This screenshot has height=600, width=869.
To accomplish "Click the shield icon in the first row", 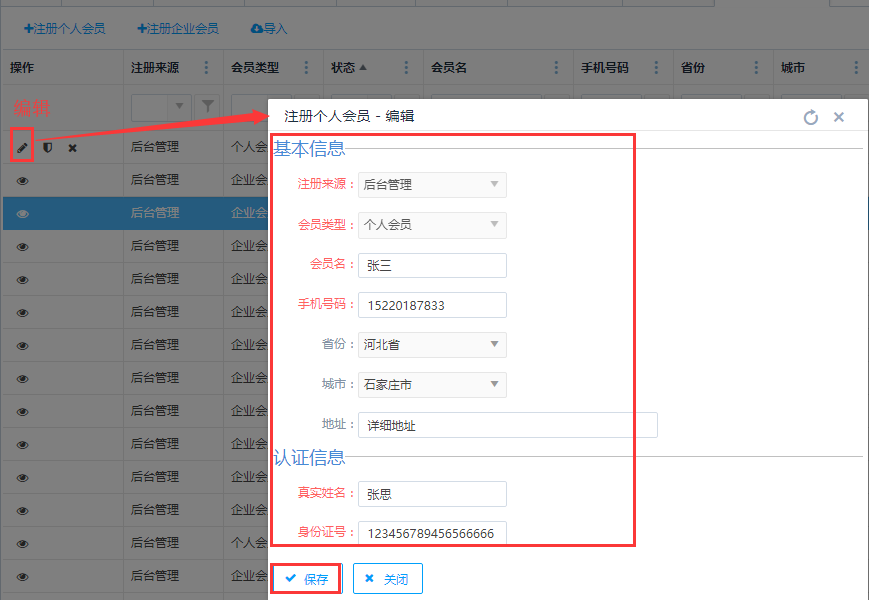I will [47, 147].
